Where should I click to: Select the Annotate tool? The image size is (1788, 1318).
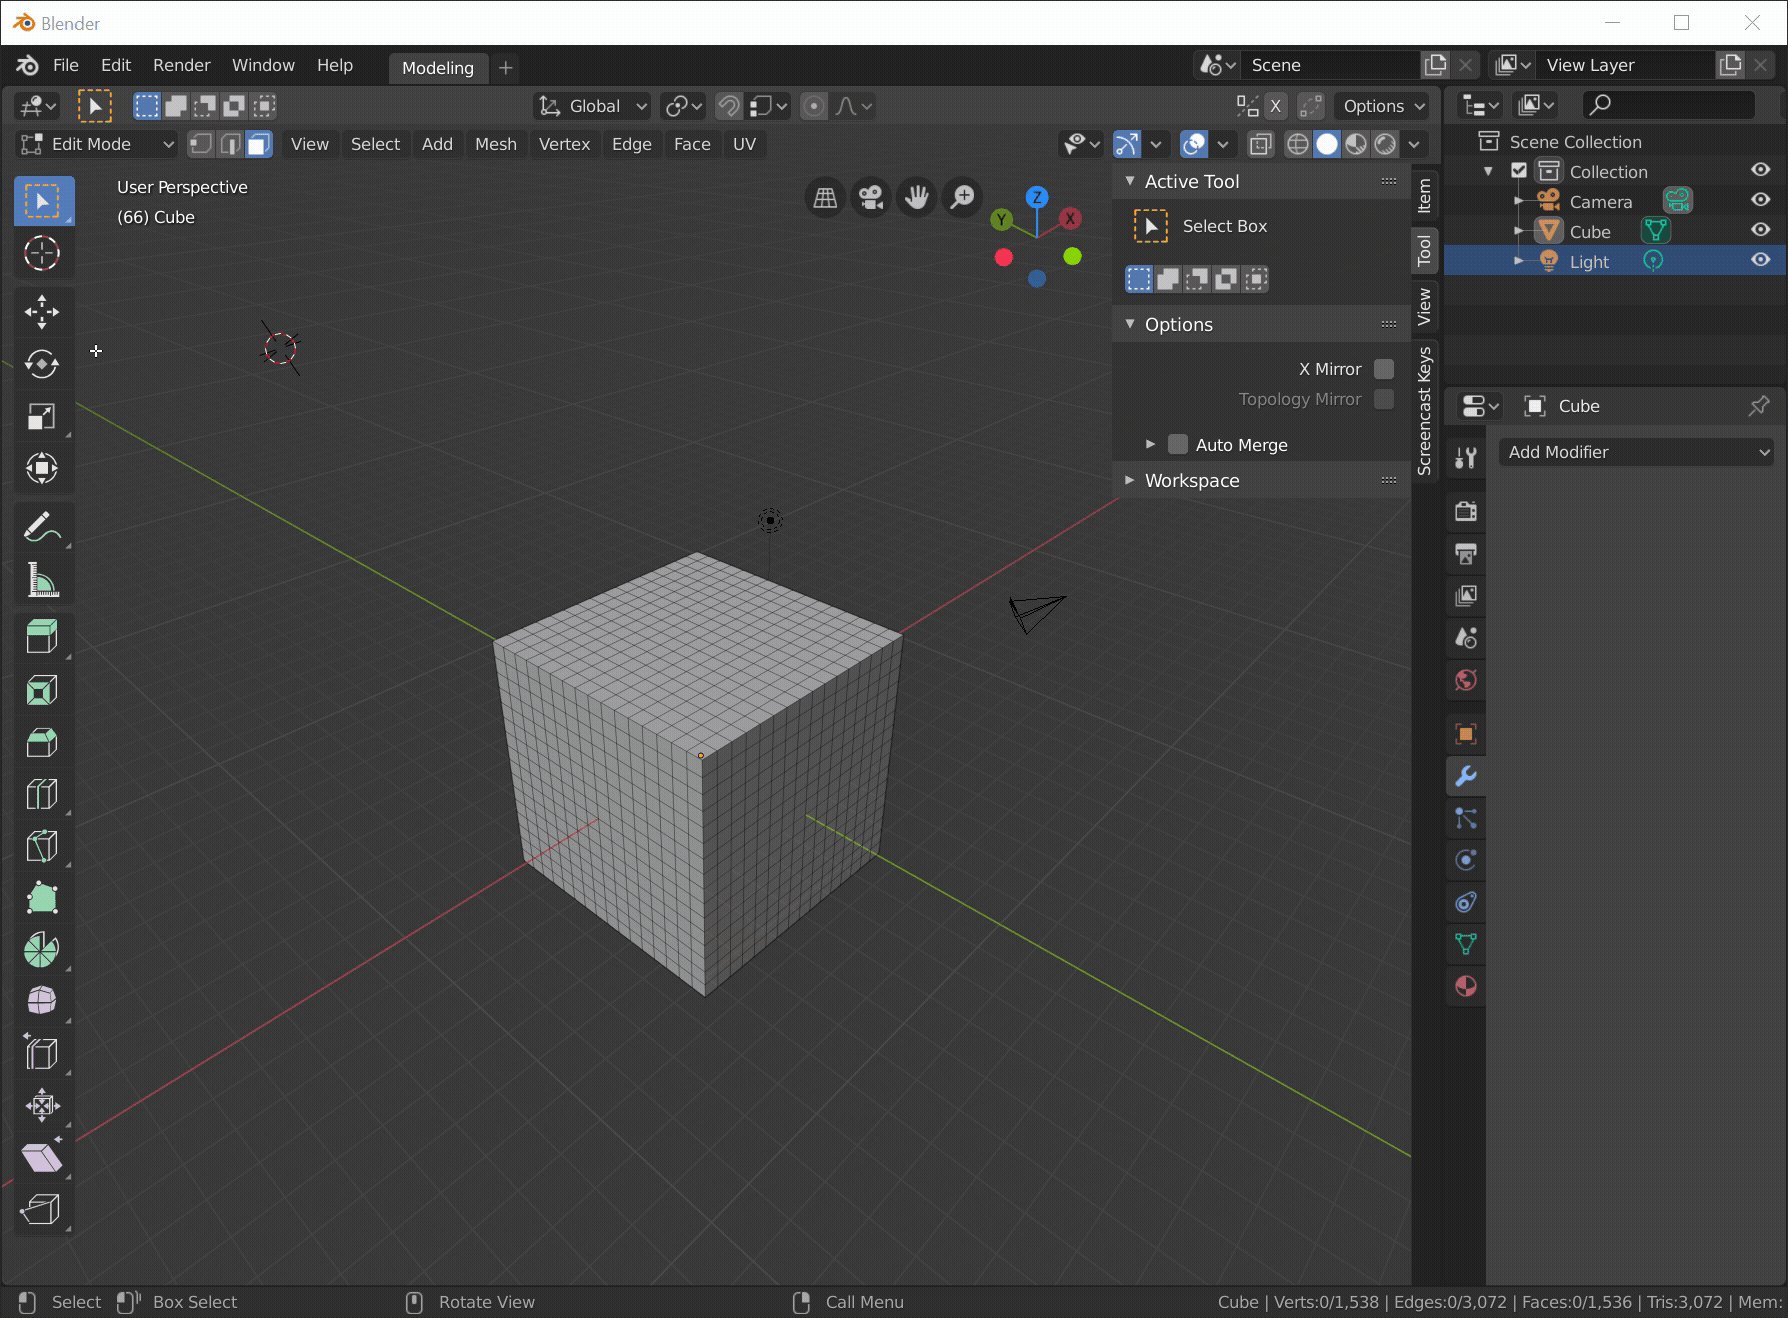pos(43,527)
